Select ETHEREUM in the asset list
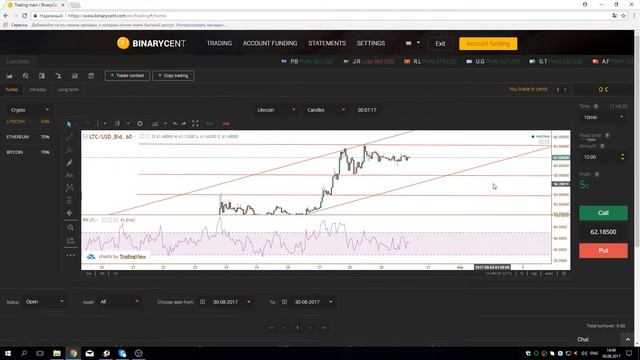Viewport: 640px width, 360px height. (27, 137)
